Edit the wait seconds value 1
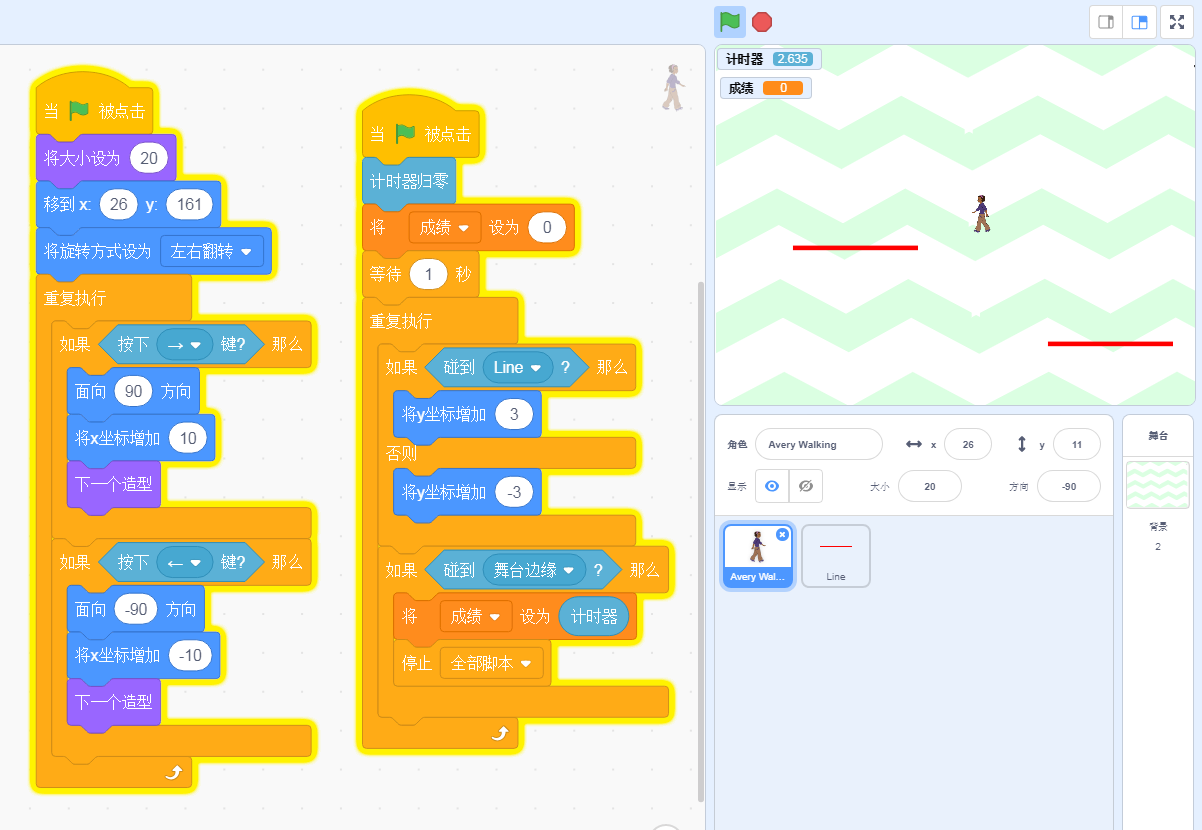1202x830 pixels. click(x=428, y=274)
